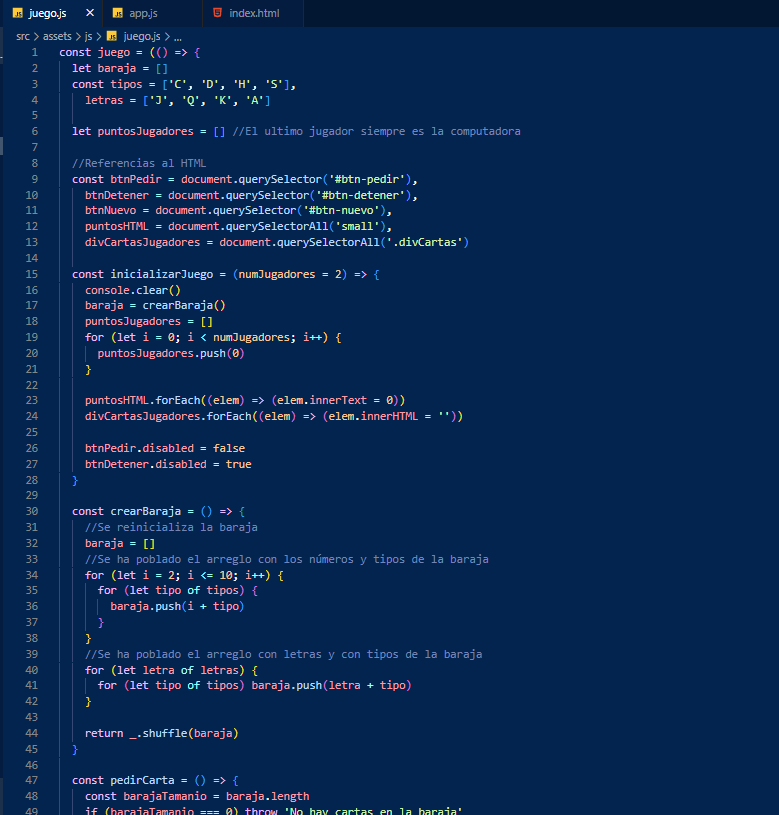Click the HTML5 icon on index.html tab

[218, 13]
